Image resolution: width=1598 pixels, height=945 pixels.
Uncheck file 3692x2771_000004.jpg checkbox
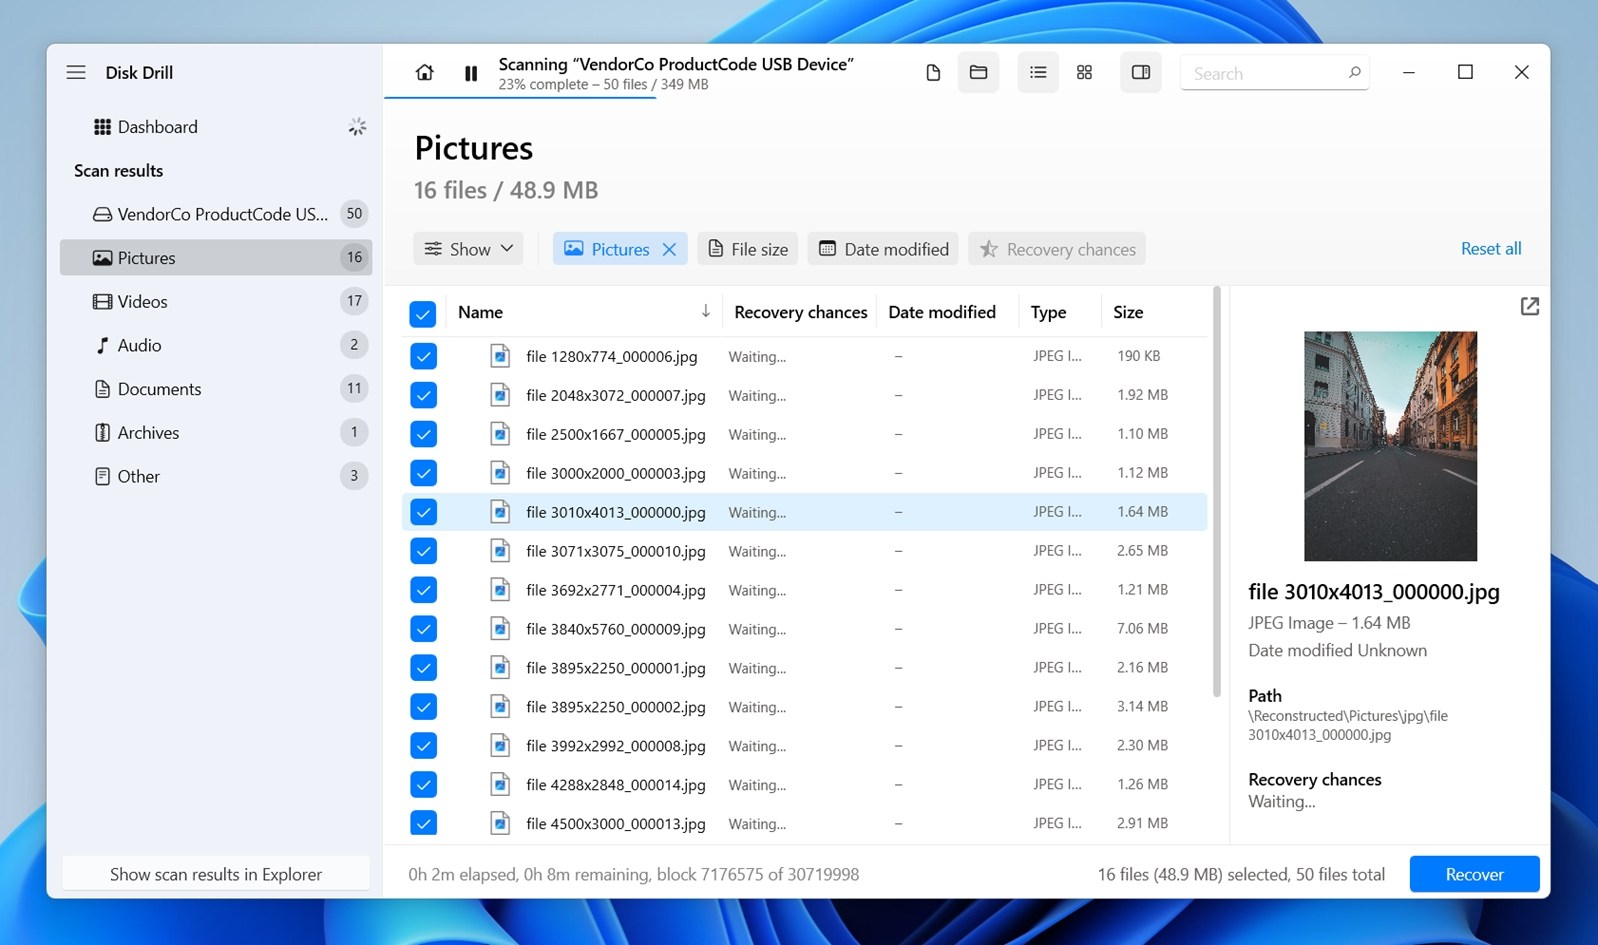point(423,590)
